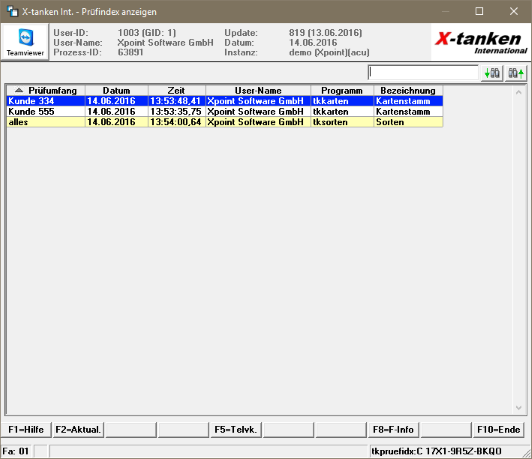
Task: Sort by Prüfumfang column arrow
Action: [x=19, y=90]
